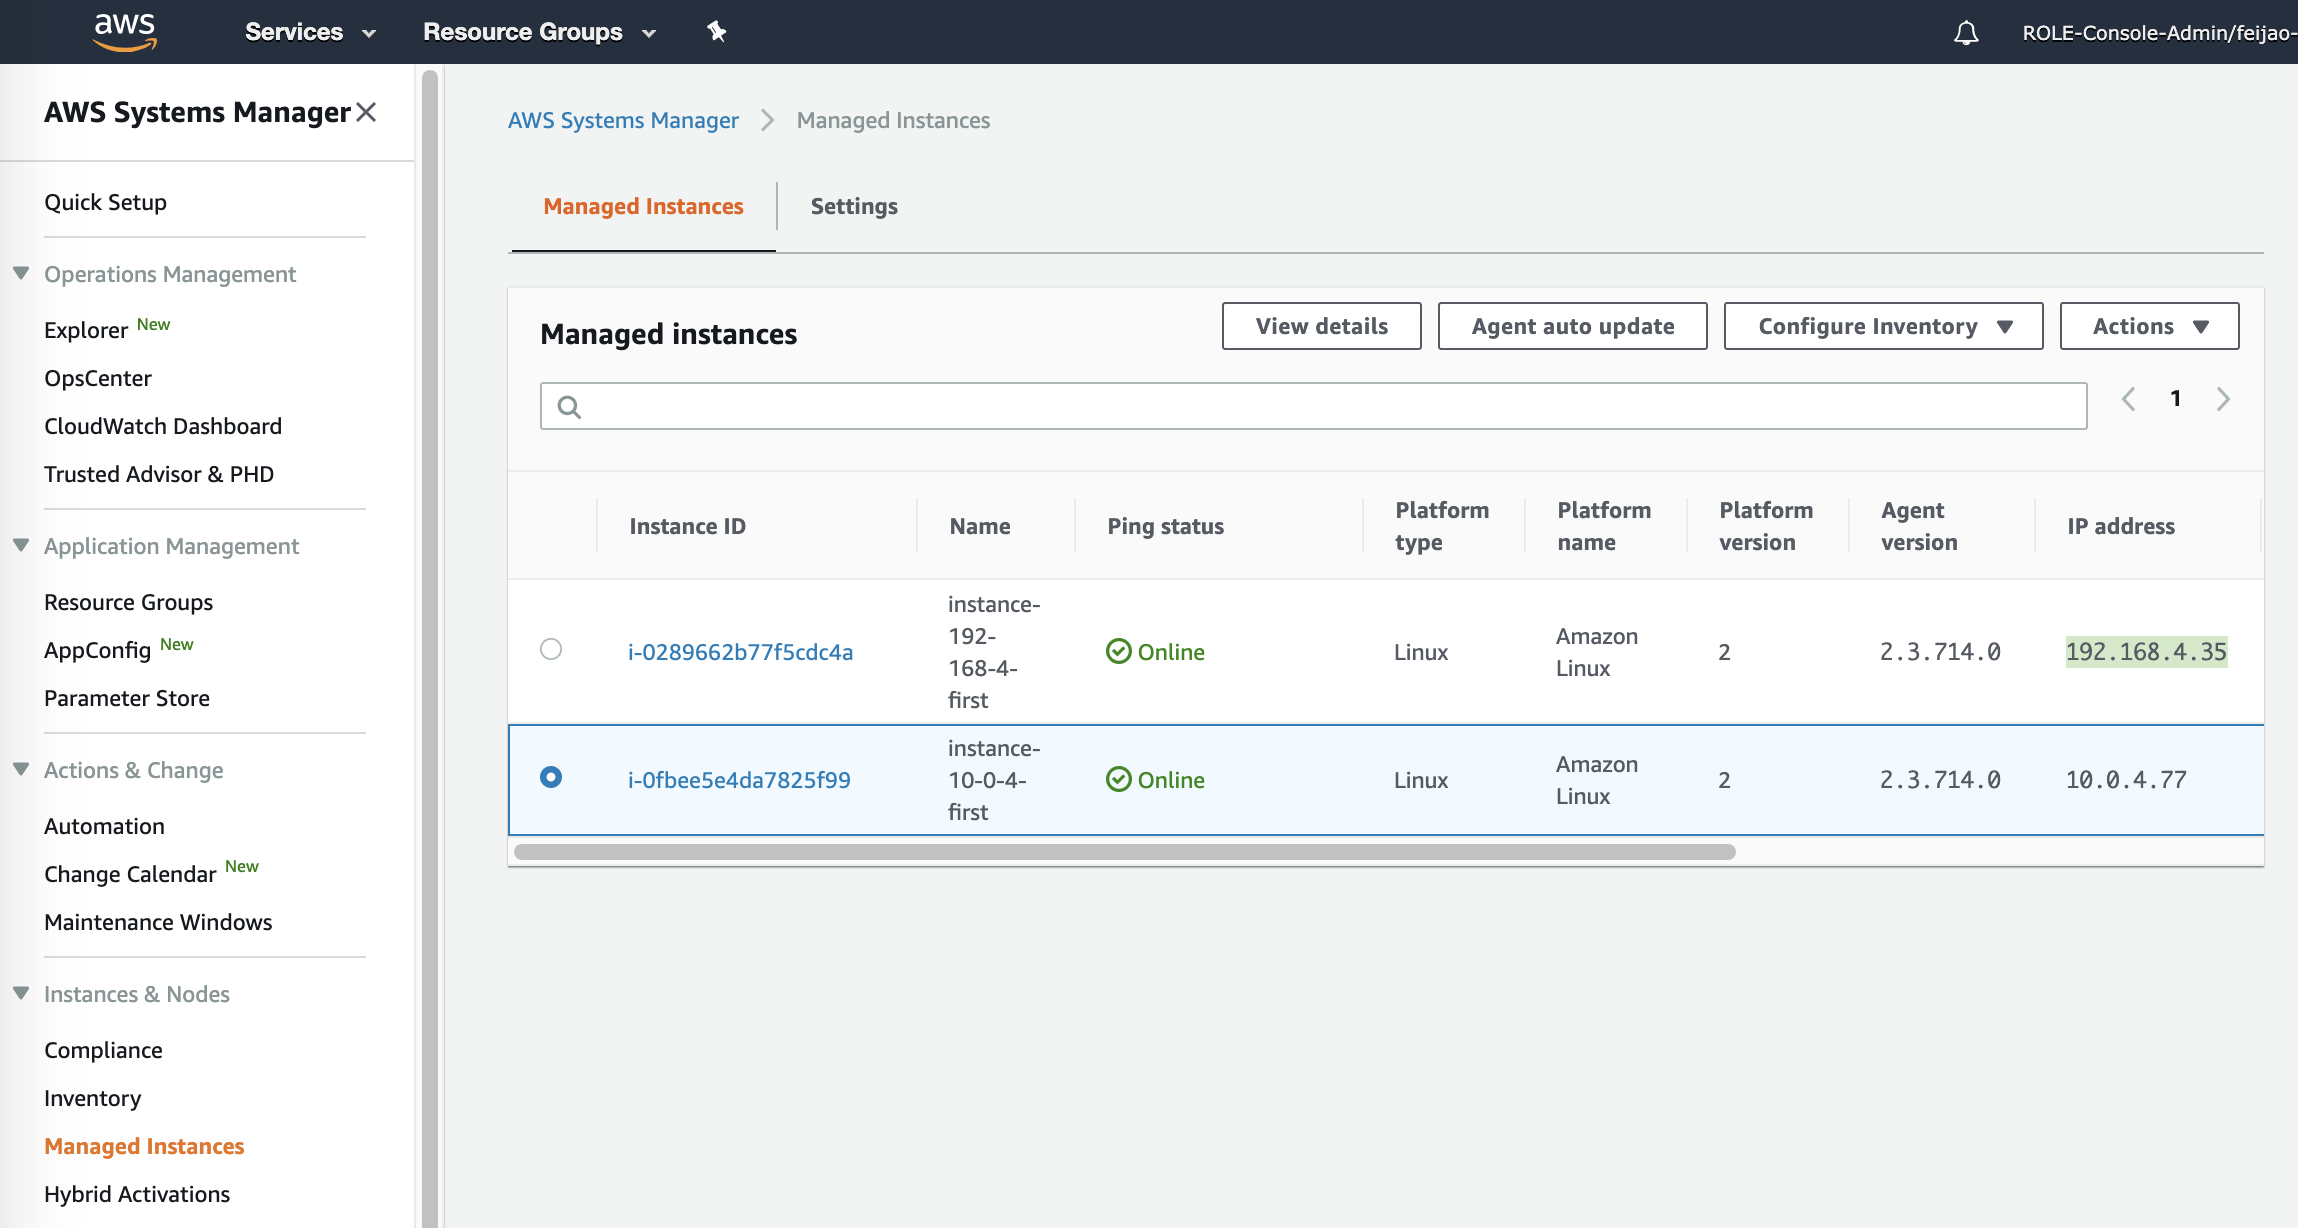Open Inventory in sidebar
Image resolution: width=2298 pixels, height=1228 pixels.
click(92, 1098)
